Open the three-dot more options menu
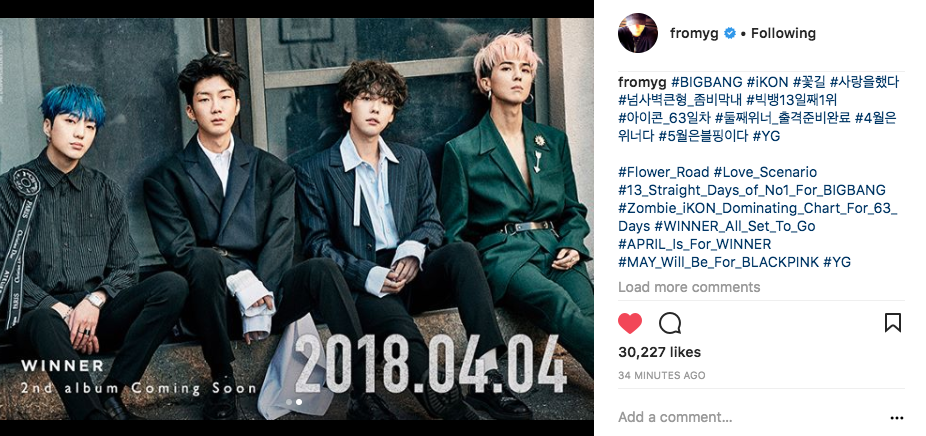Screen dimensions: 926x436 [x=896, y=418]
